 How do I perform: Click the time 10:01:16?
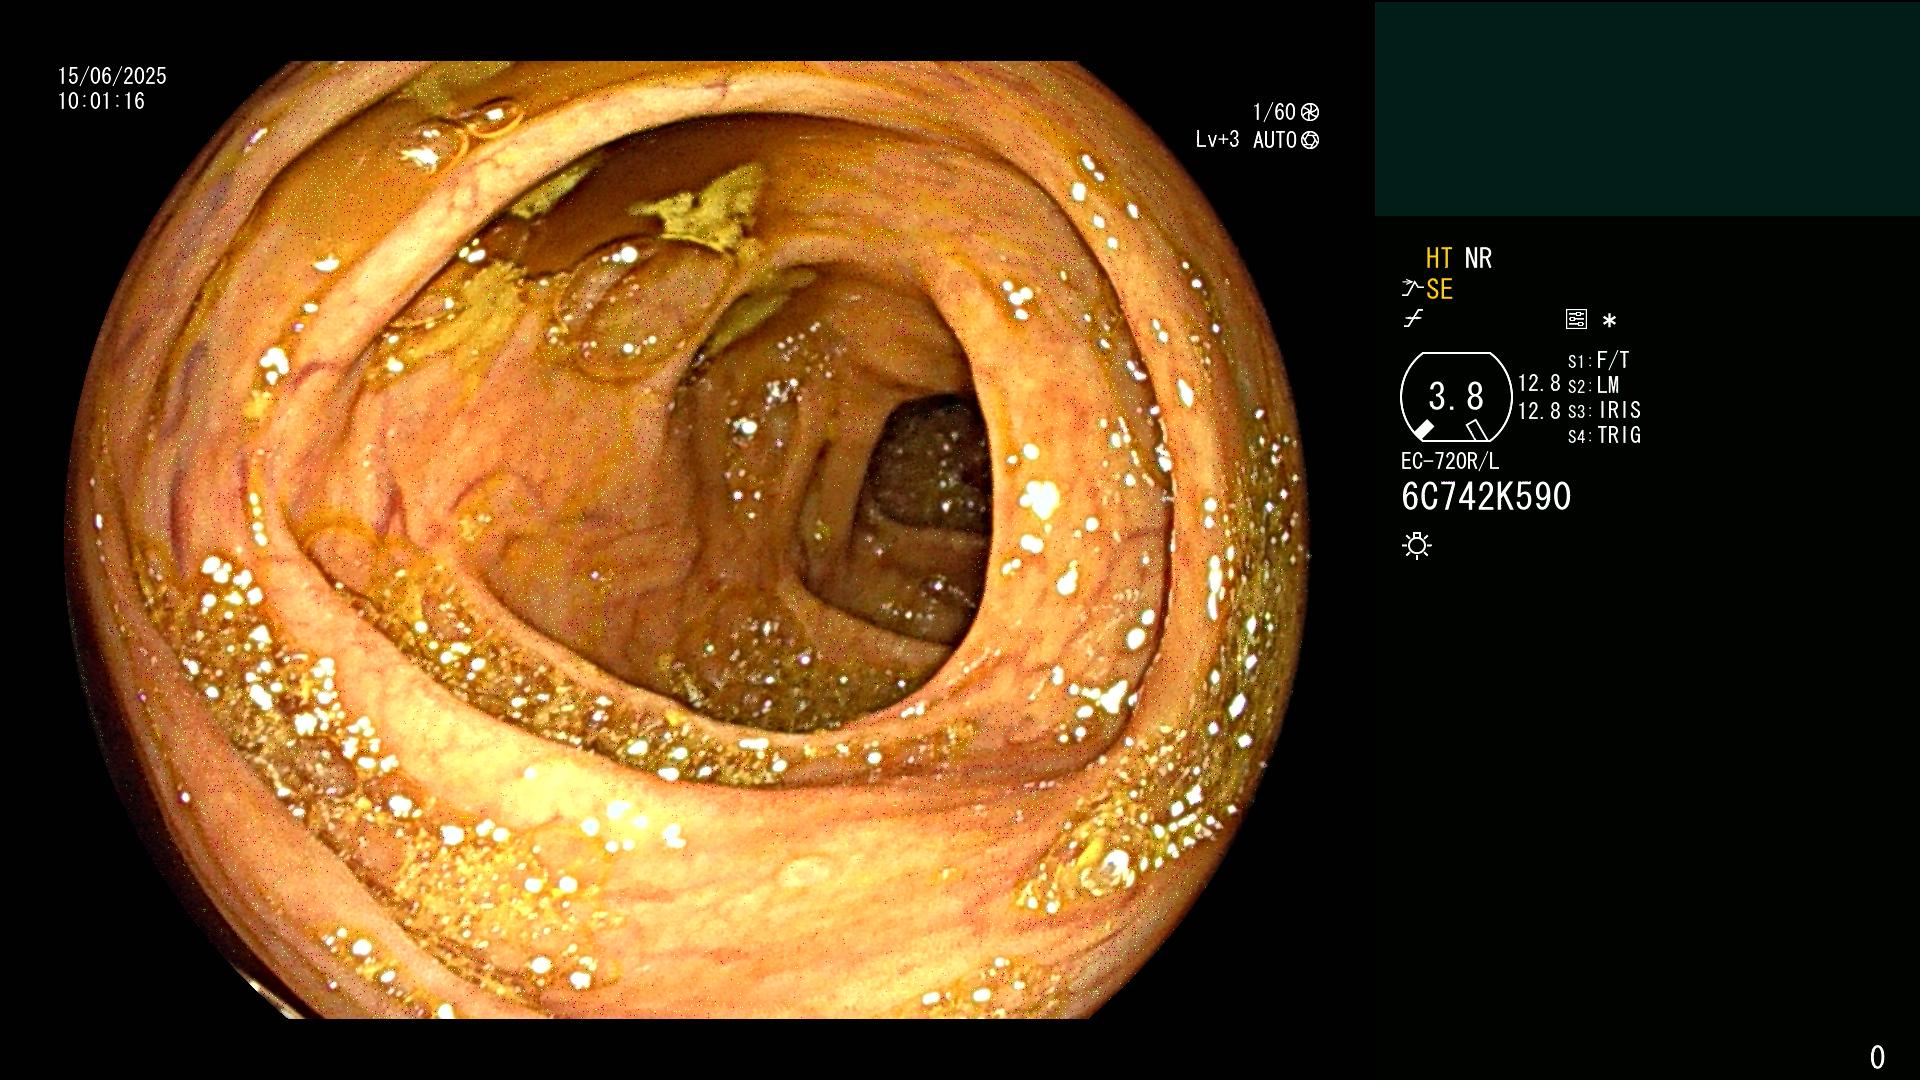(101, 101)
